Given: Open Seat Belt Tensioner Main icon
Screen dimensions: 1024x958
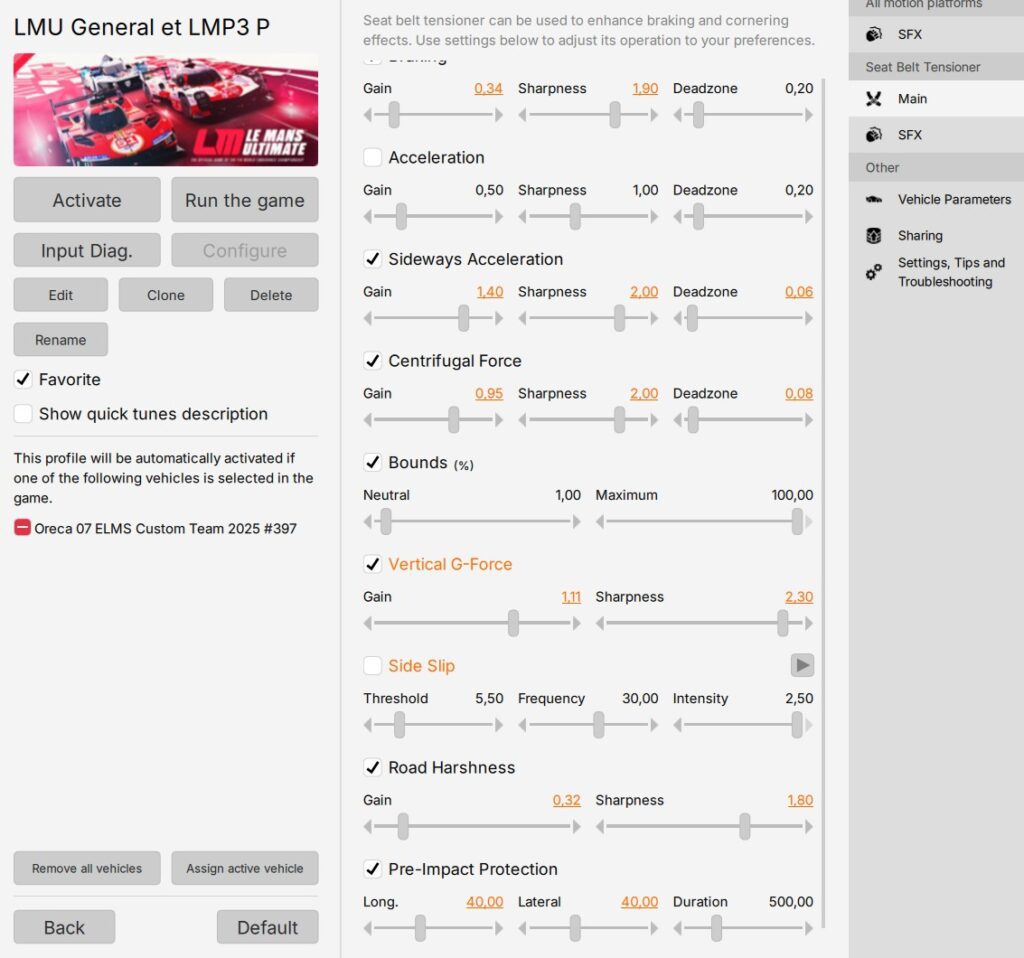Looking at the screenshot, I should point(874,99).
